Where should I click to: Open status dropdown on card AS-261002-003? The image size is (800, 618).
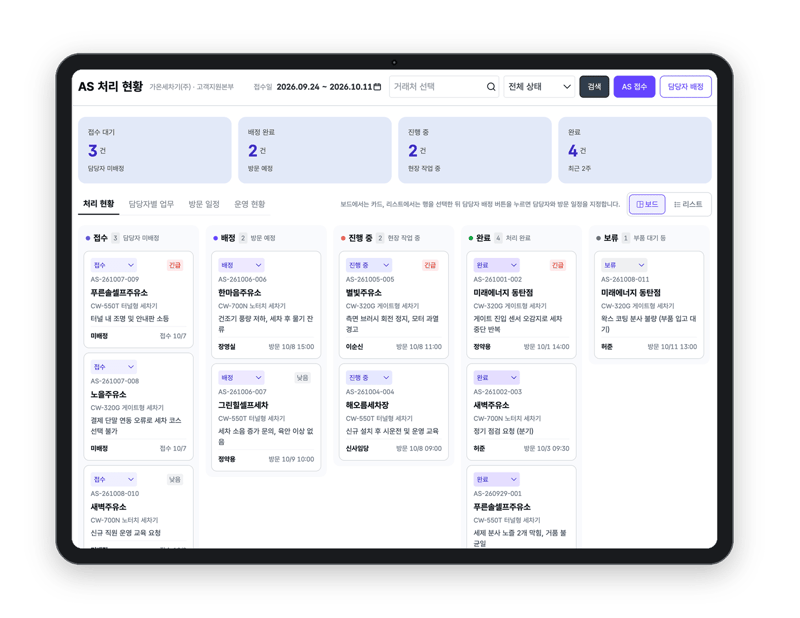click(496, 377)
